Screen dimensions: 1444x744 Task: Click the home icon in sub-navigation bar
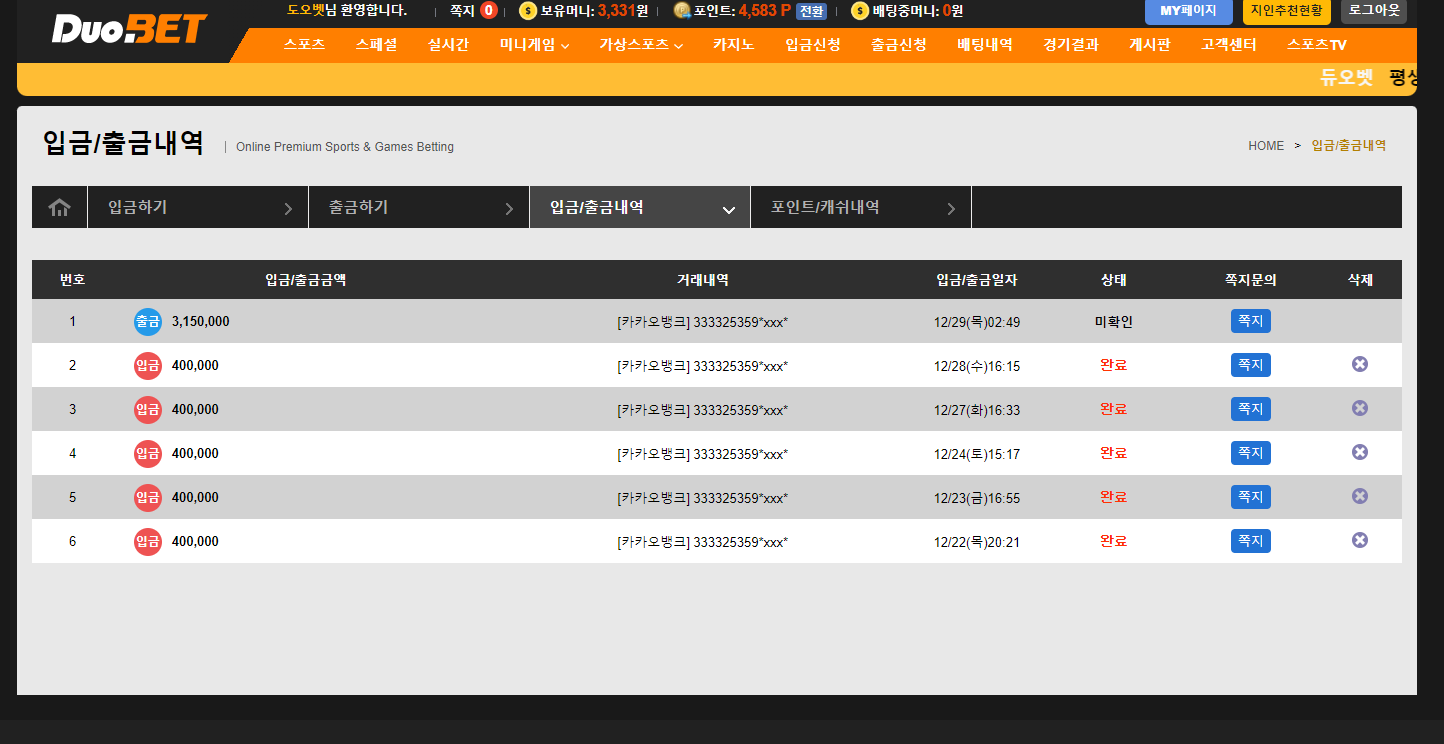pos(60,208)
